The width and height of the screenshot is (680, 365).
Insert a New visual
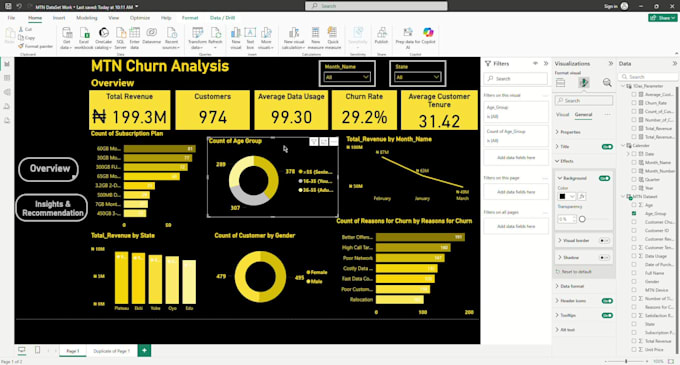click(235, 38)
